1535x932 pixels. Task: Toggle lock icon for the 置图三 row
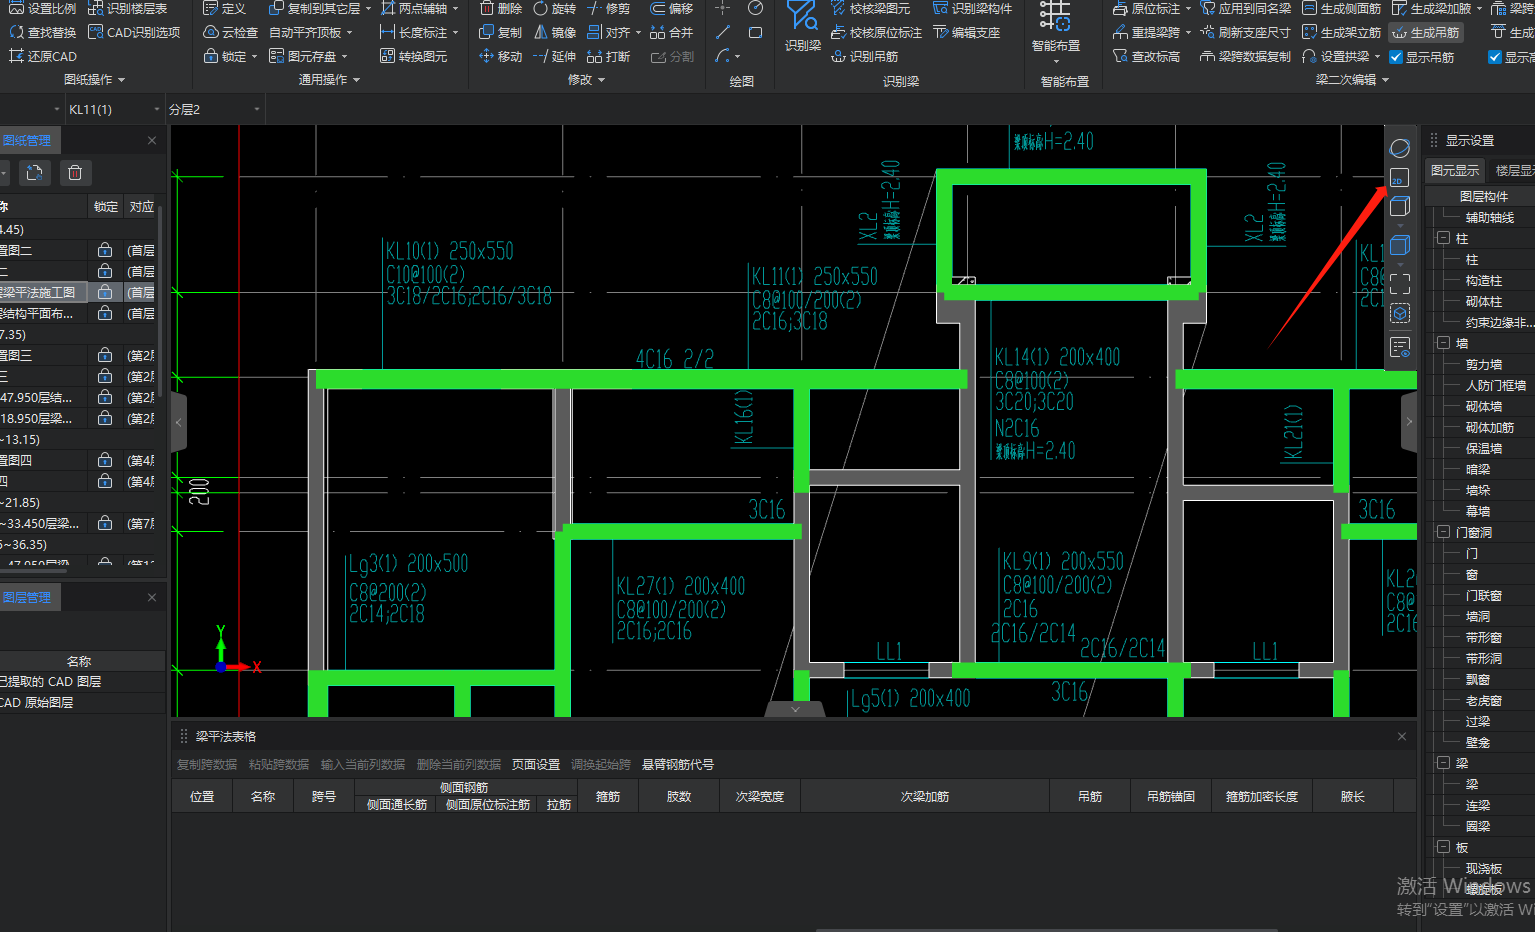point(105,355)
